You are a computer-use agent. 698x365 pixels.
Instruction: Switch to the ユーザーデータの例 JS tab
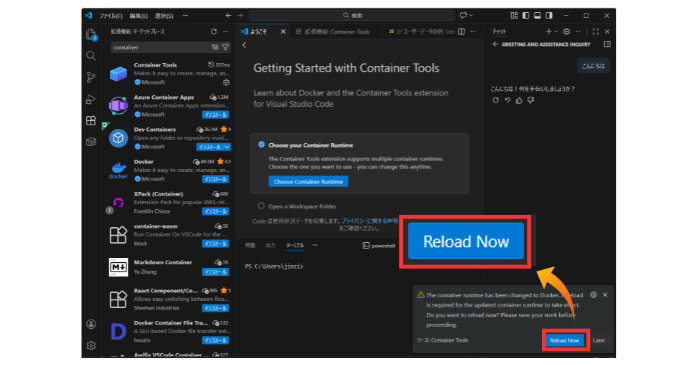coord(421,32)
